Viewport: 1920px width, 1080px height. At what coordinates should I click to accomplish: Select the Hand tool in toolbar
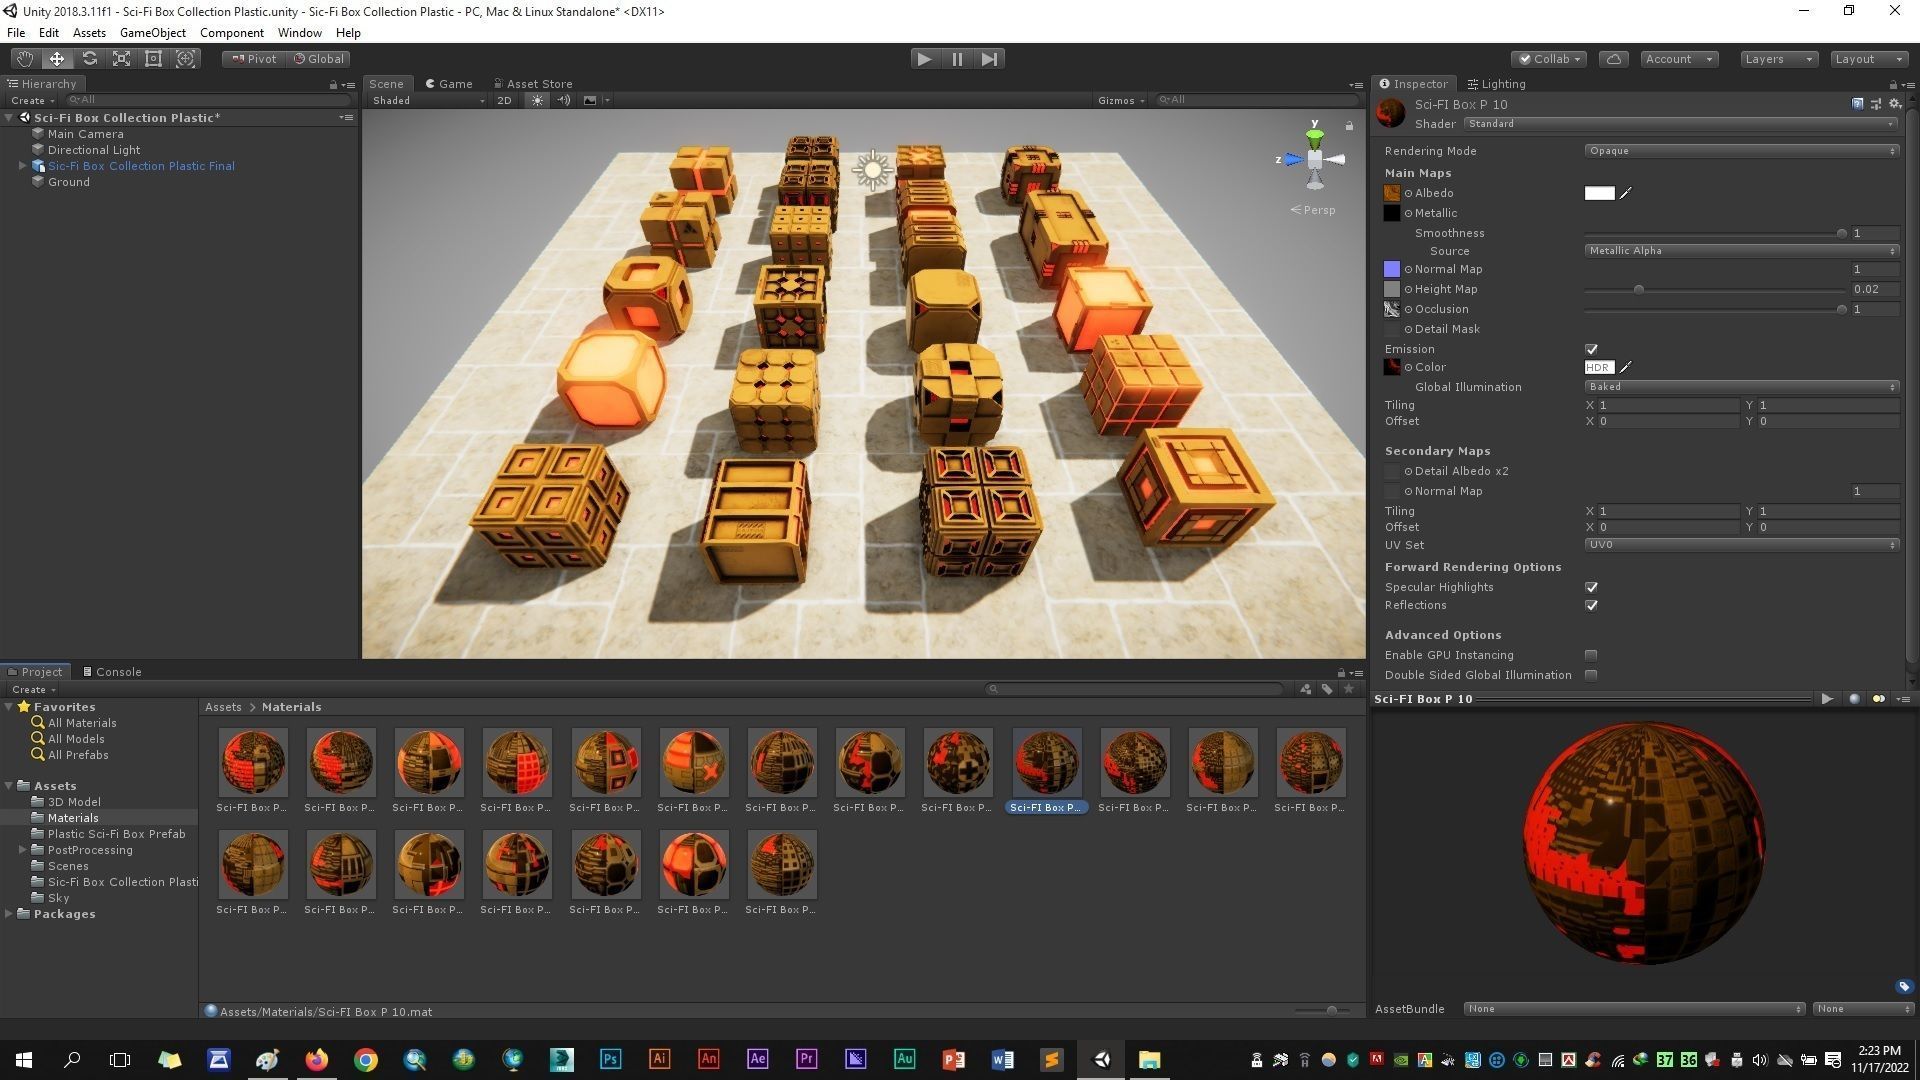pos(24,59)
